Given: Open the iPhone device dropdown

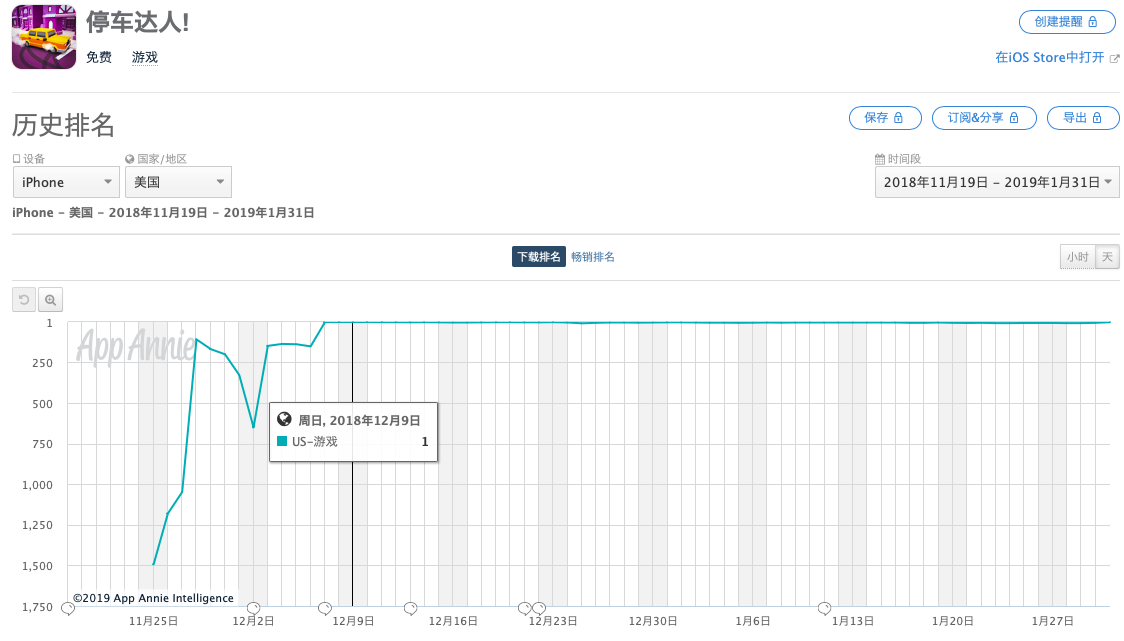Looking at the screenshot, I should click(67, 182).
